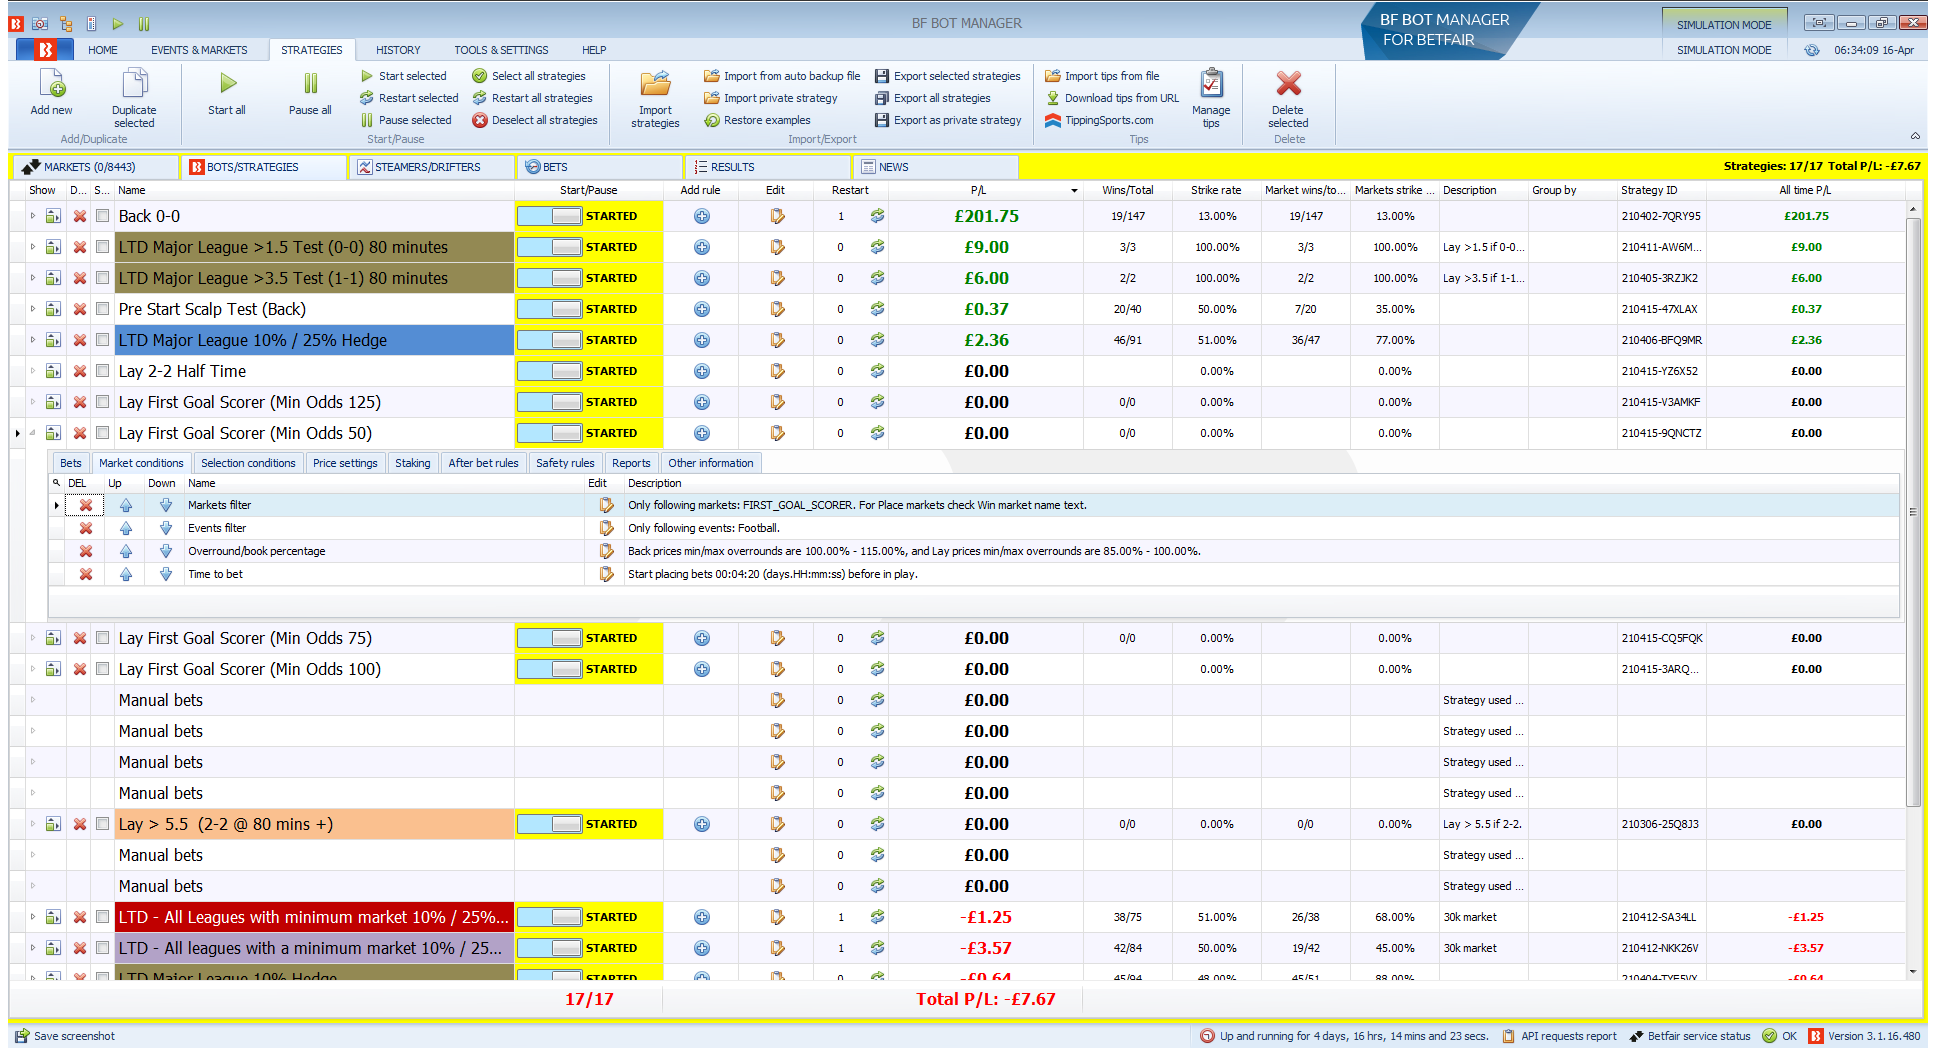Tick checkbox for LTD Major League >1.5 Test
Viewport: 1936px width, 1056px height.
click(103, 247)
